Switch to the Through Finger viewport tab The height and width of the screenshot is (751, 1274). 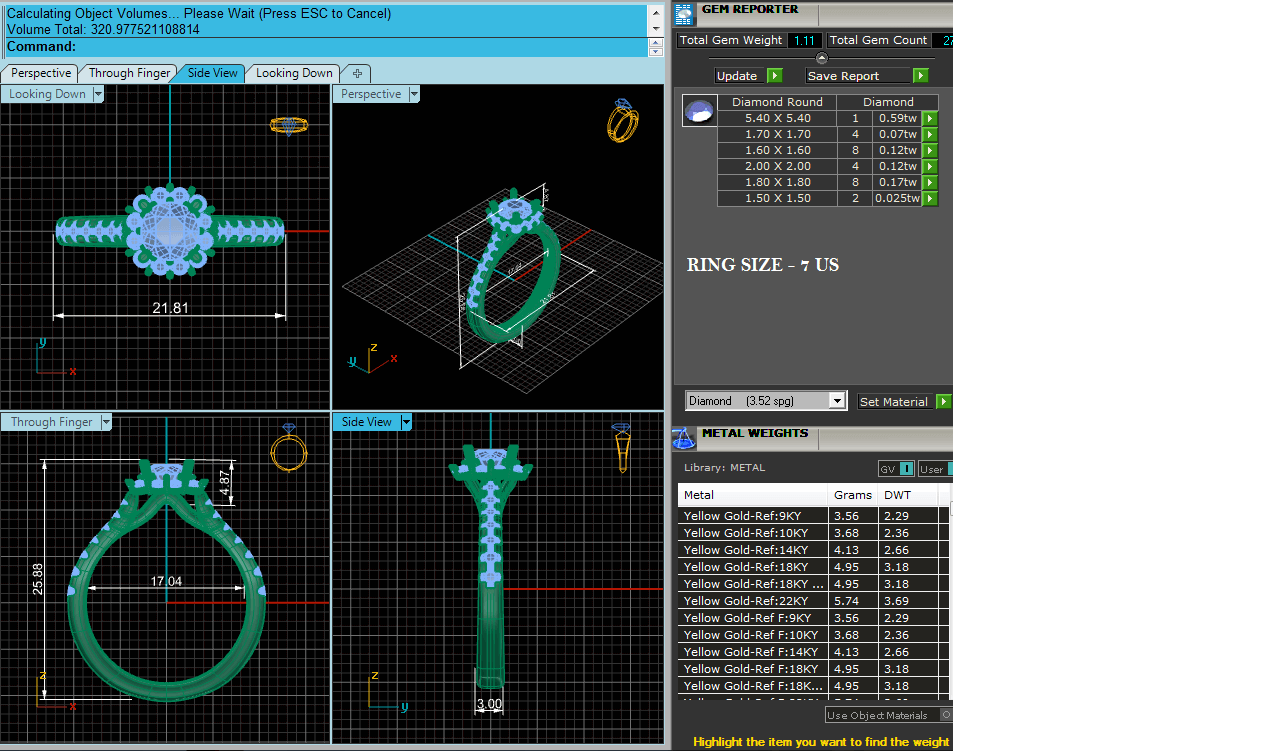130,73
